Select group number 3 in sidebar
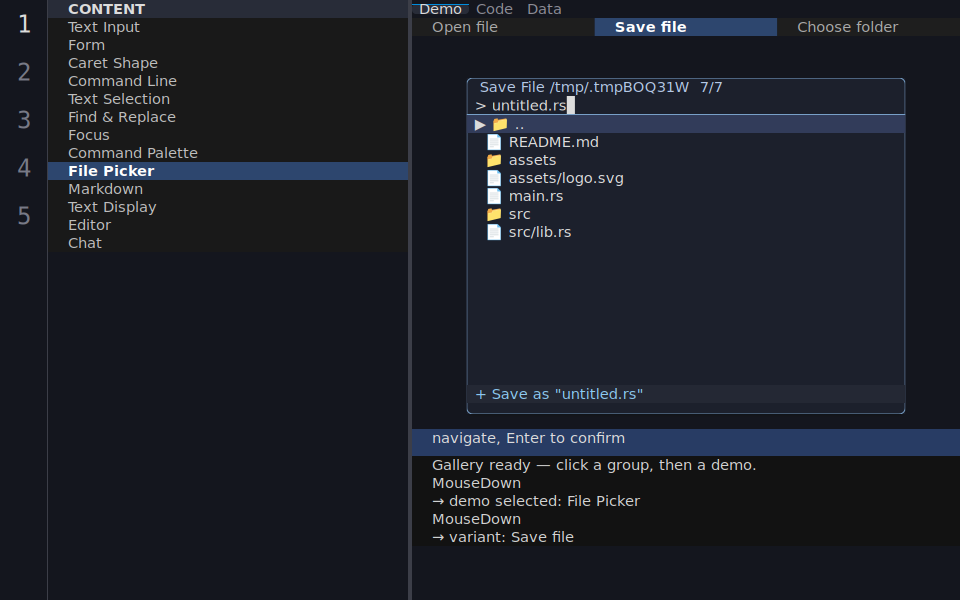 coord(24,120)
